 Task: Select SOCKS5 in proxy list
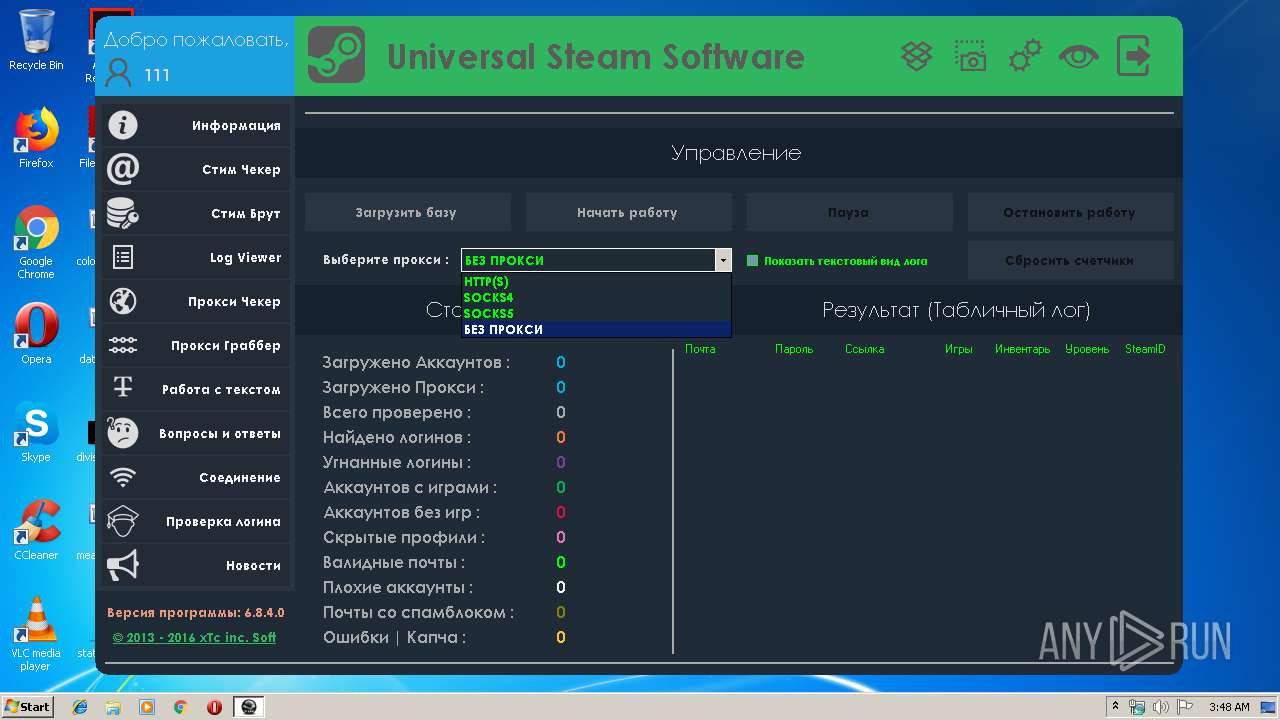click(596, 313)
